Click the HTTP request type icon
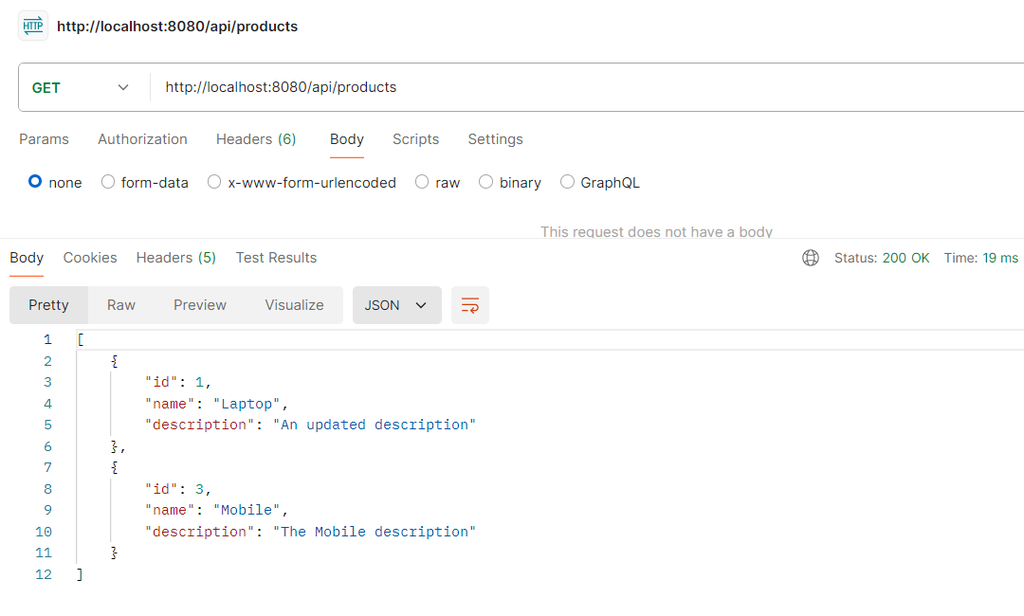 pyautogui.click(x=33, y=26)
